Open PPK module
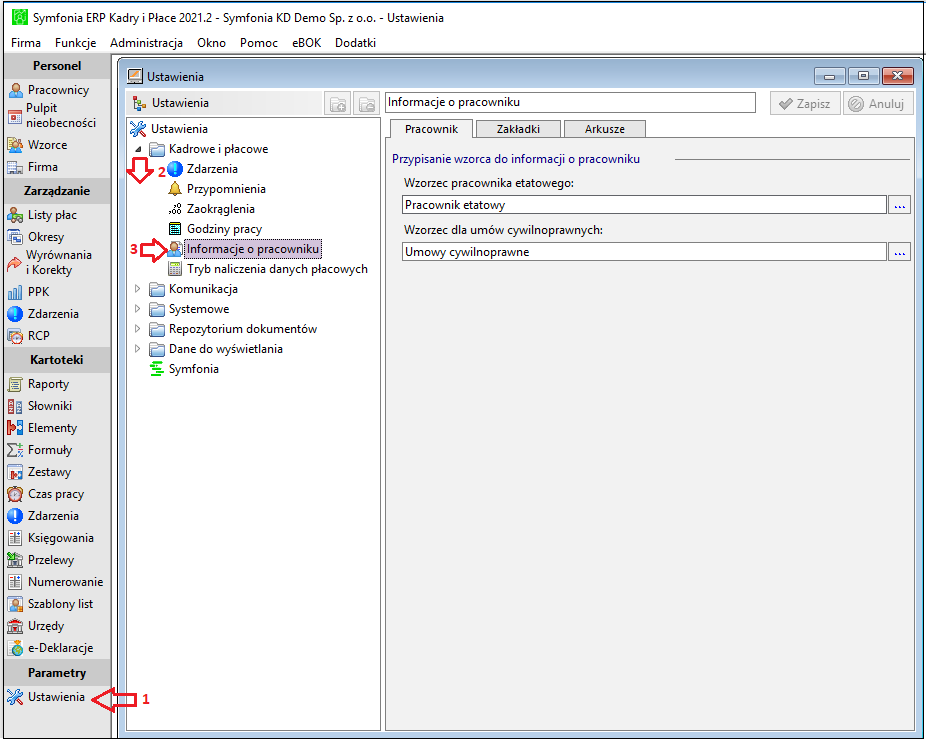This screenshot has height=741, width=926. coord(28,292)
